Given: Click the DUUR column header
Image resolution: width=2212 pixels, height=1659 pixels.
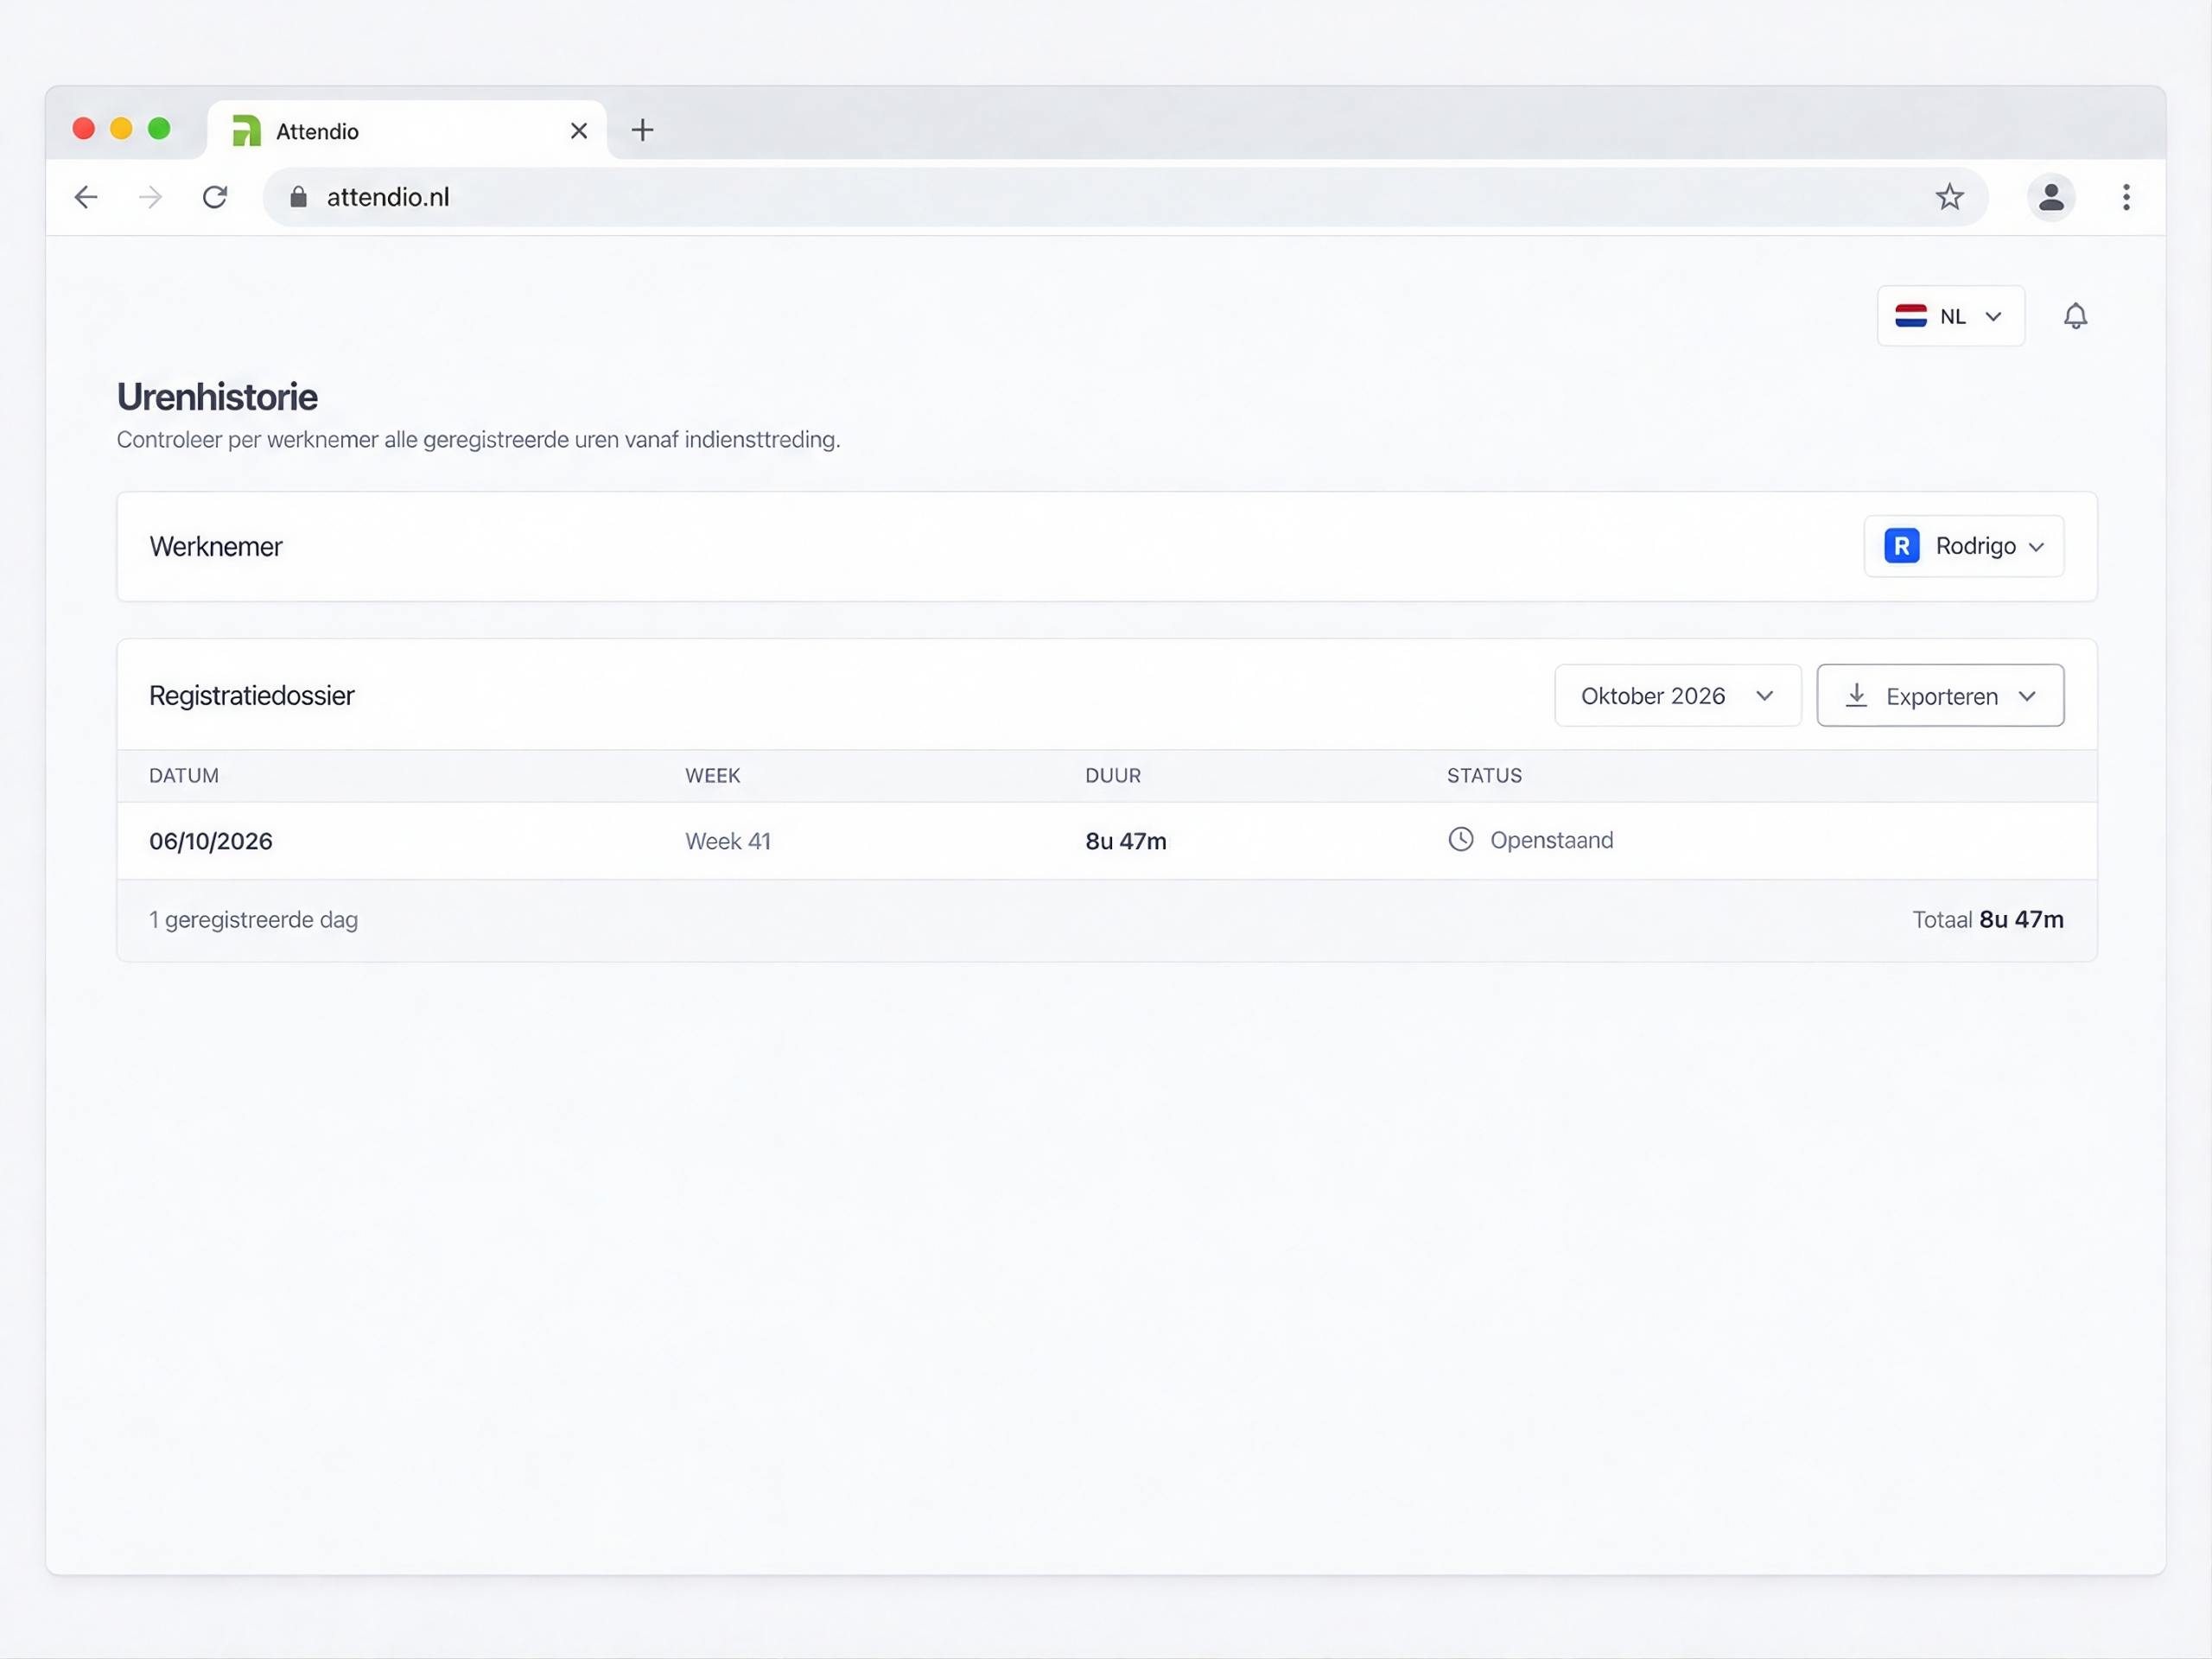Looking at the screenshot, I should 1113,776.
